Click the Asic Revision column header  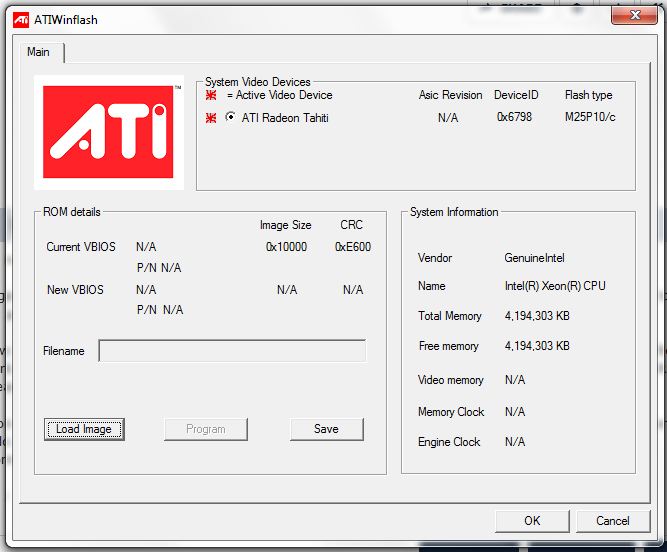click(x=450, y=95)
